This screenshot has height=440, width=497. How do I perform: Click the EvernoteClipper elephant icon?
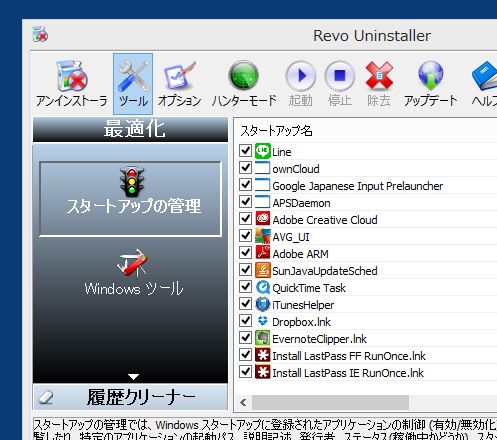pos(263,338)
